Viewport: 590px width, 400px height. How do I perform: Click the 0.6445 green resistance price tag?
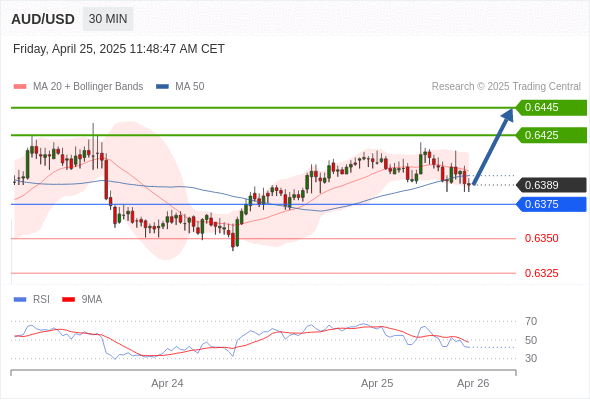[551, 108]
